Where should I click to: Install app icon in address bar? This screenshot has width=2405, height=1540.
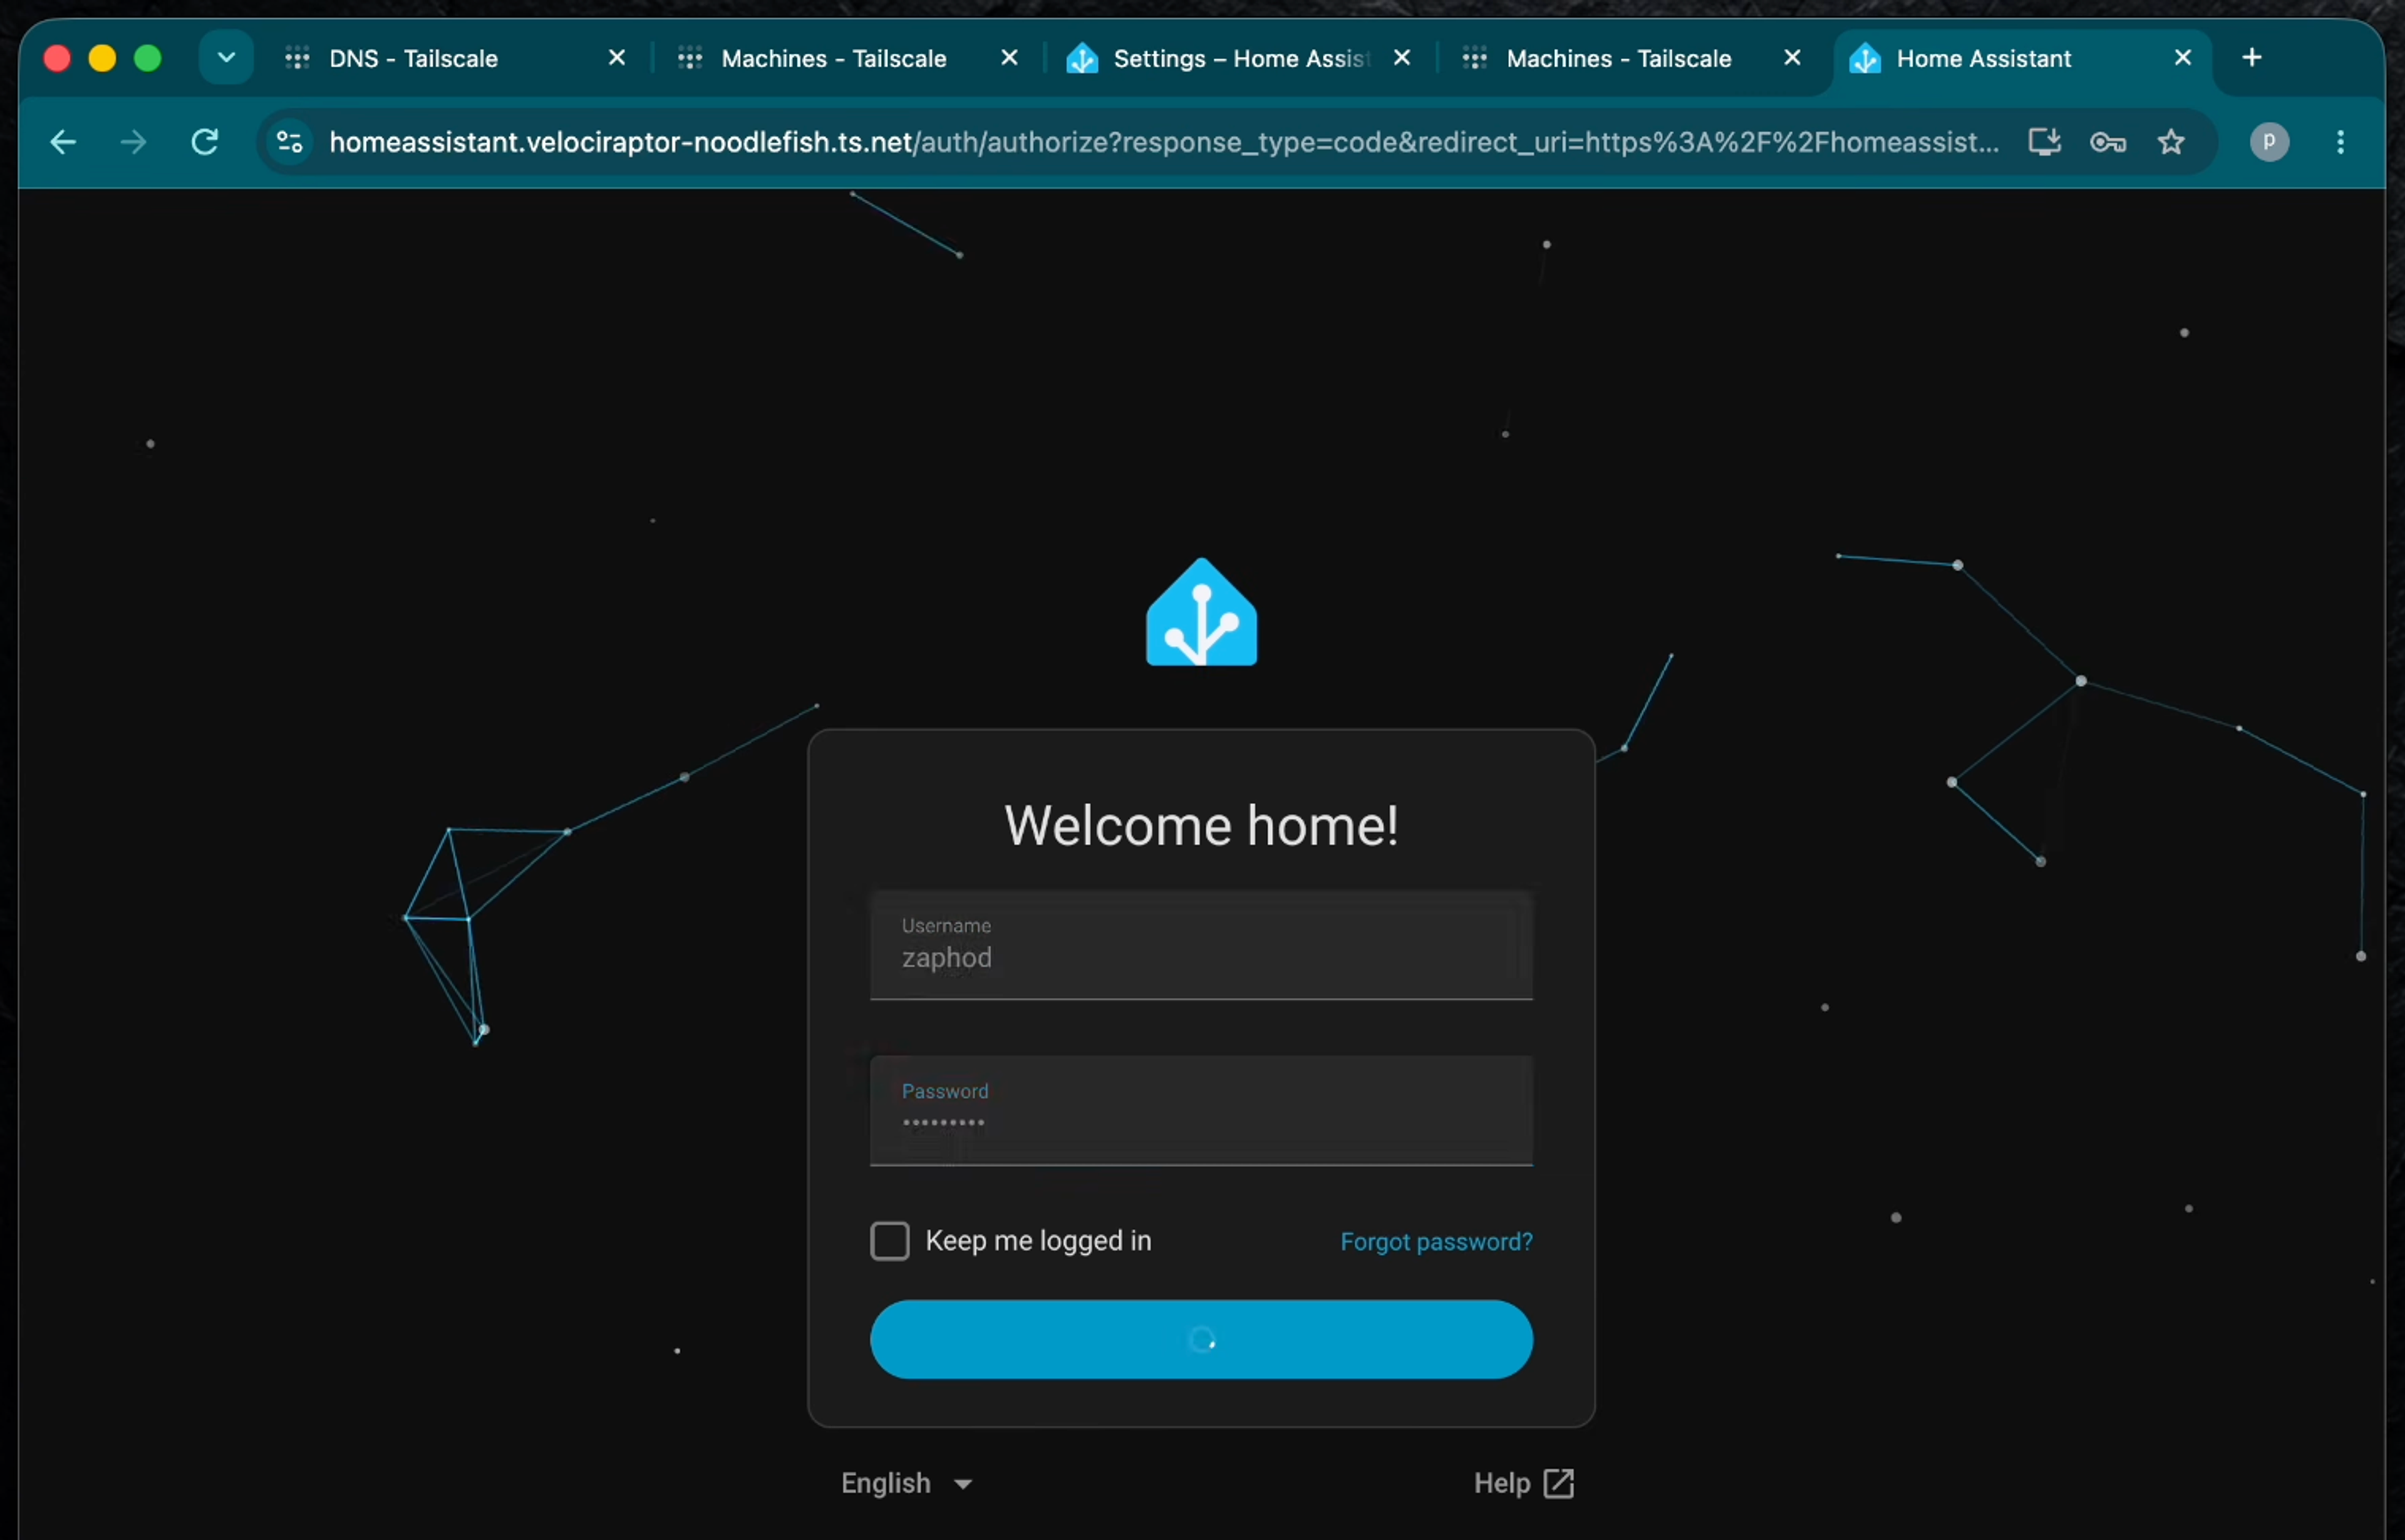coord(2044,142)
